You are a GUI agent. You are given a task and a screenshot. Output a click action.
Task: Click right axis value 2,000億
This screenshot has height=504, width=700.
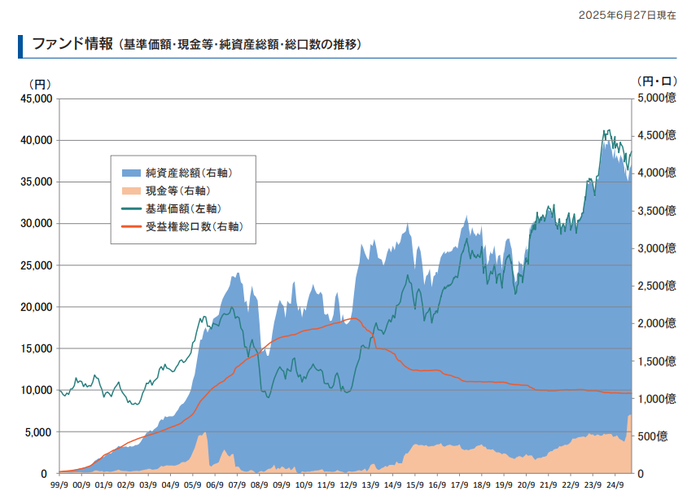[x=657, y=323]
